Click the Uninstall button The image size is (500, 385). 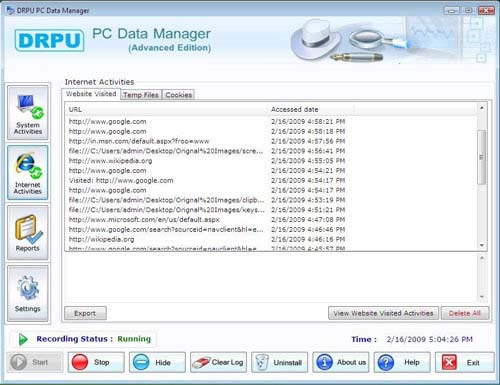pos(280,362)
